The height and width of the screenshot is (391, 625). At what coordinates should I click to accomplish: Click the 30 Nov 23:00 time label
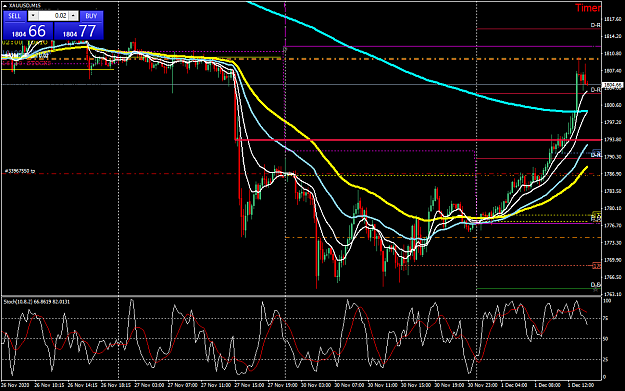(483, 385)
